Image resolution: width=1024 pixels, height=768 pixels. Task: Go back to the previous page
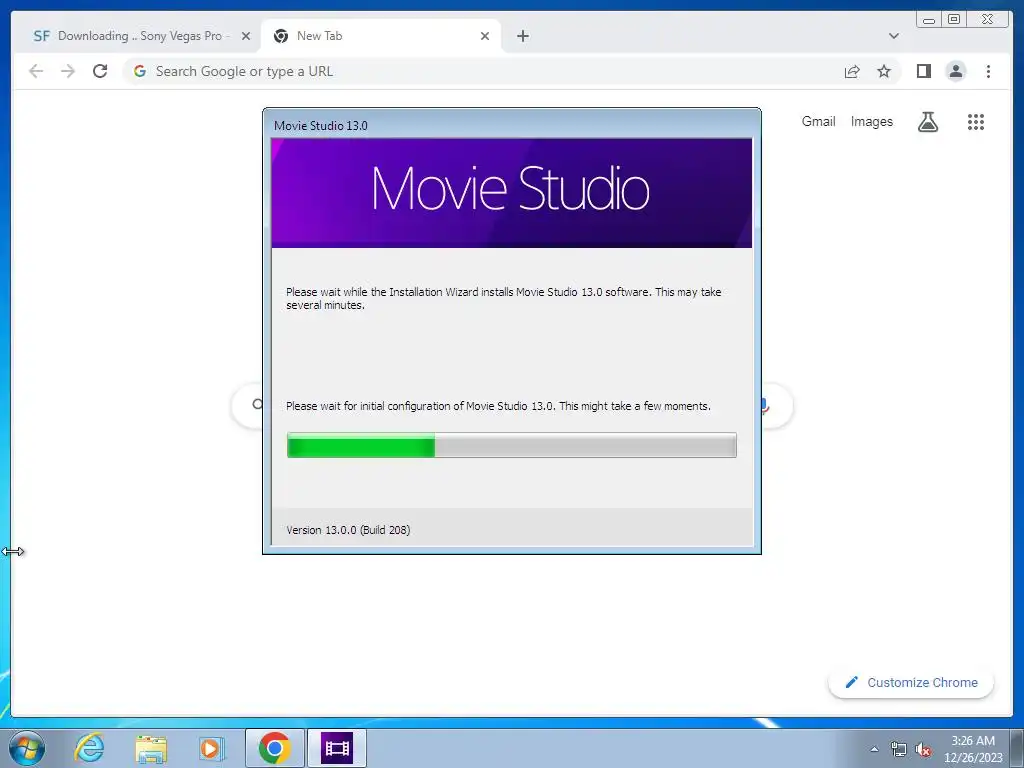pos(36,71)
